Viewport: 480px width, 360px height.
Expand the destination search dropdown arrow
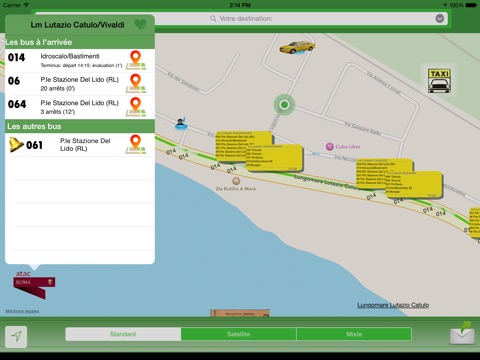[x=440, y=18]
